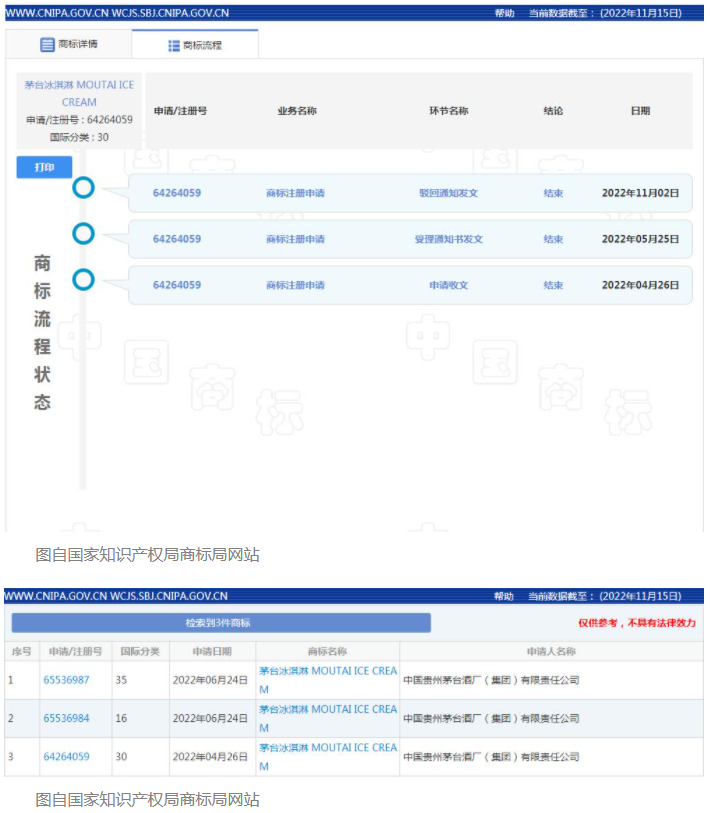This screenshot has height=813, width=710.
Task: Click applicant 中国贵州茅台酒厂 in row 2
Action: click(x=491, y=718)
